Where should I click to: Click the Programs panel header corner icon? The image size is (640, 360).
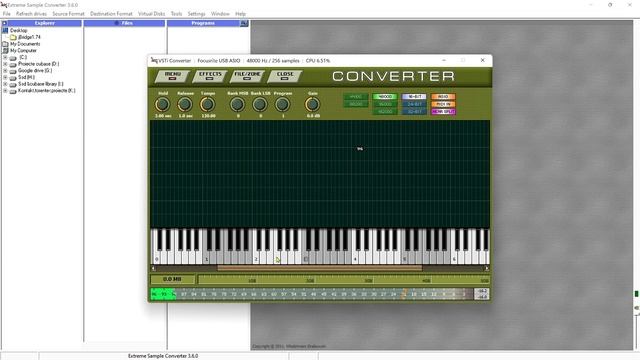point(244,23)
